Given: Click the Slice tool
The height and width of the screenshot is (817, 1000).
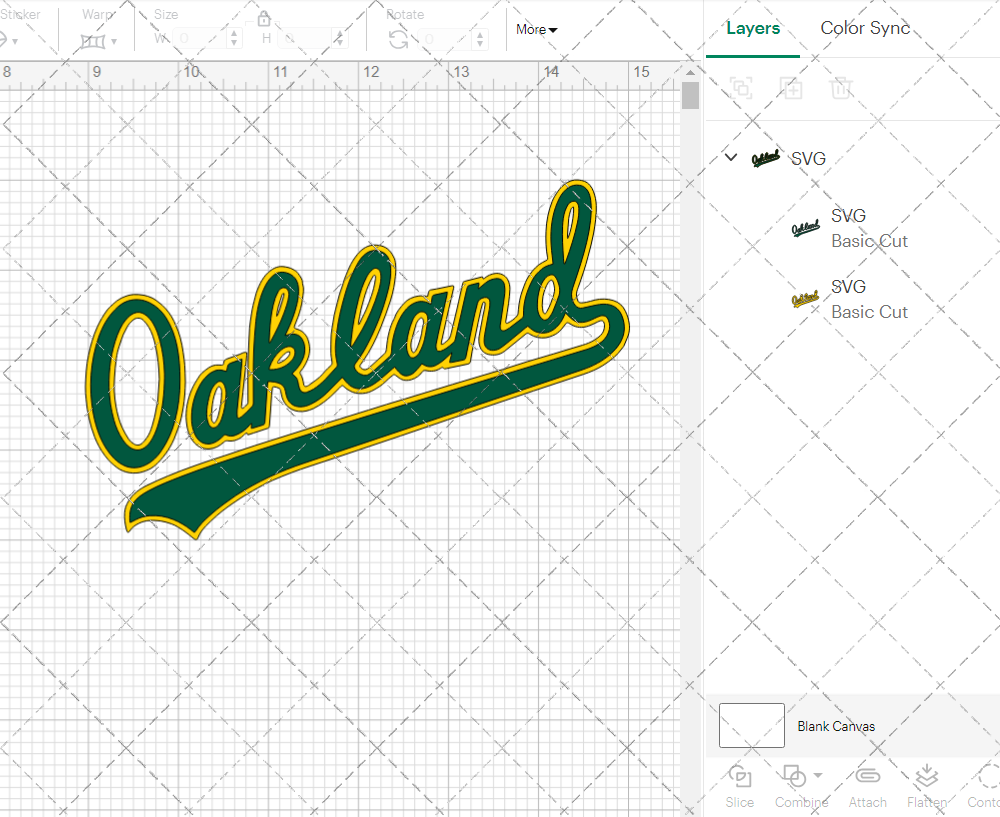Looking at the screenshot, I should point(740,787).
